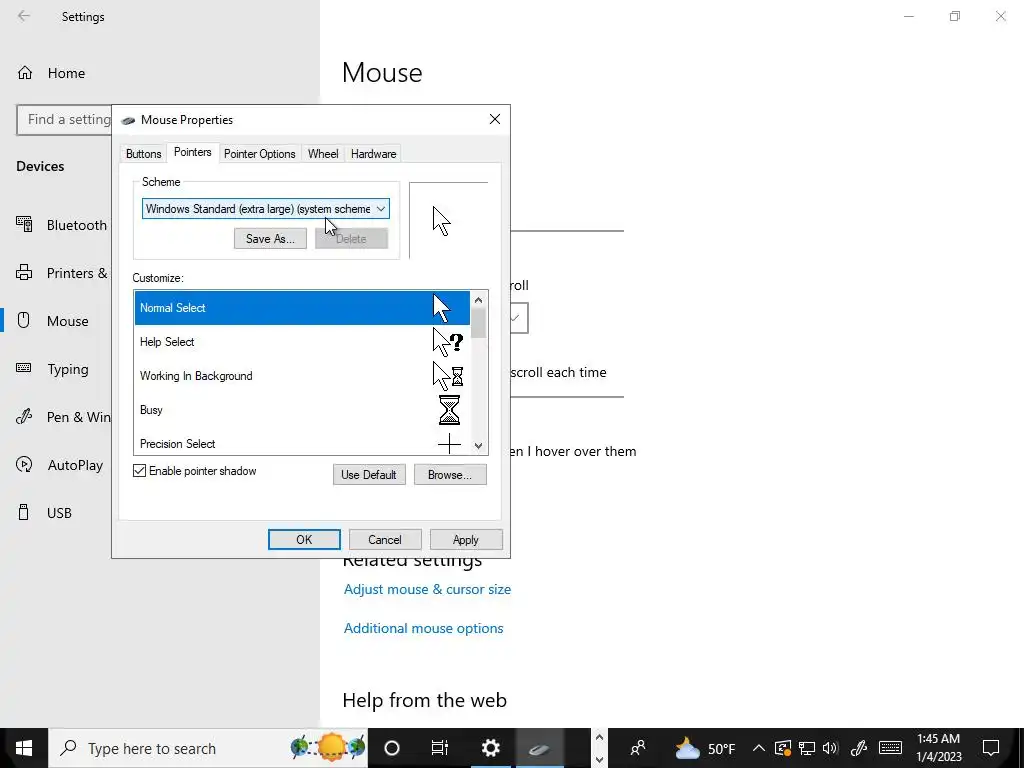Open Cortana from the taskbar
The image size is (1024, 768).
392,748
